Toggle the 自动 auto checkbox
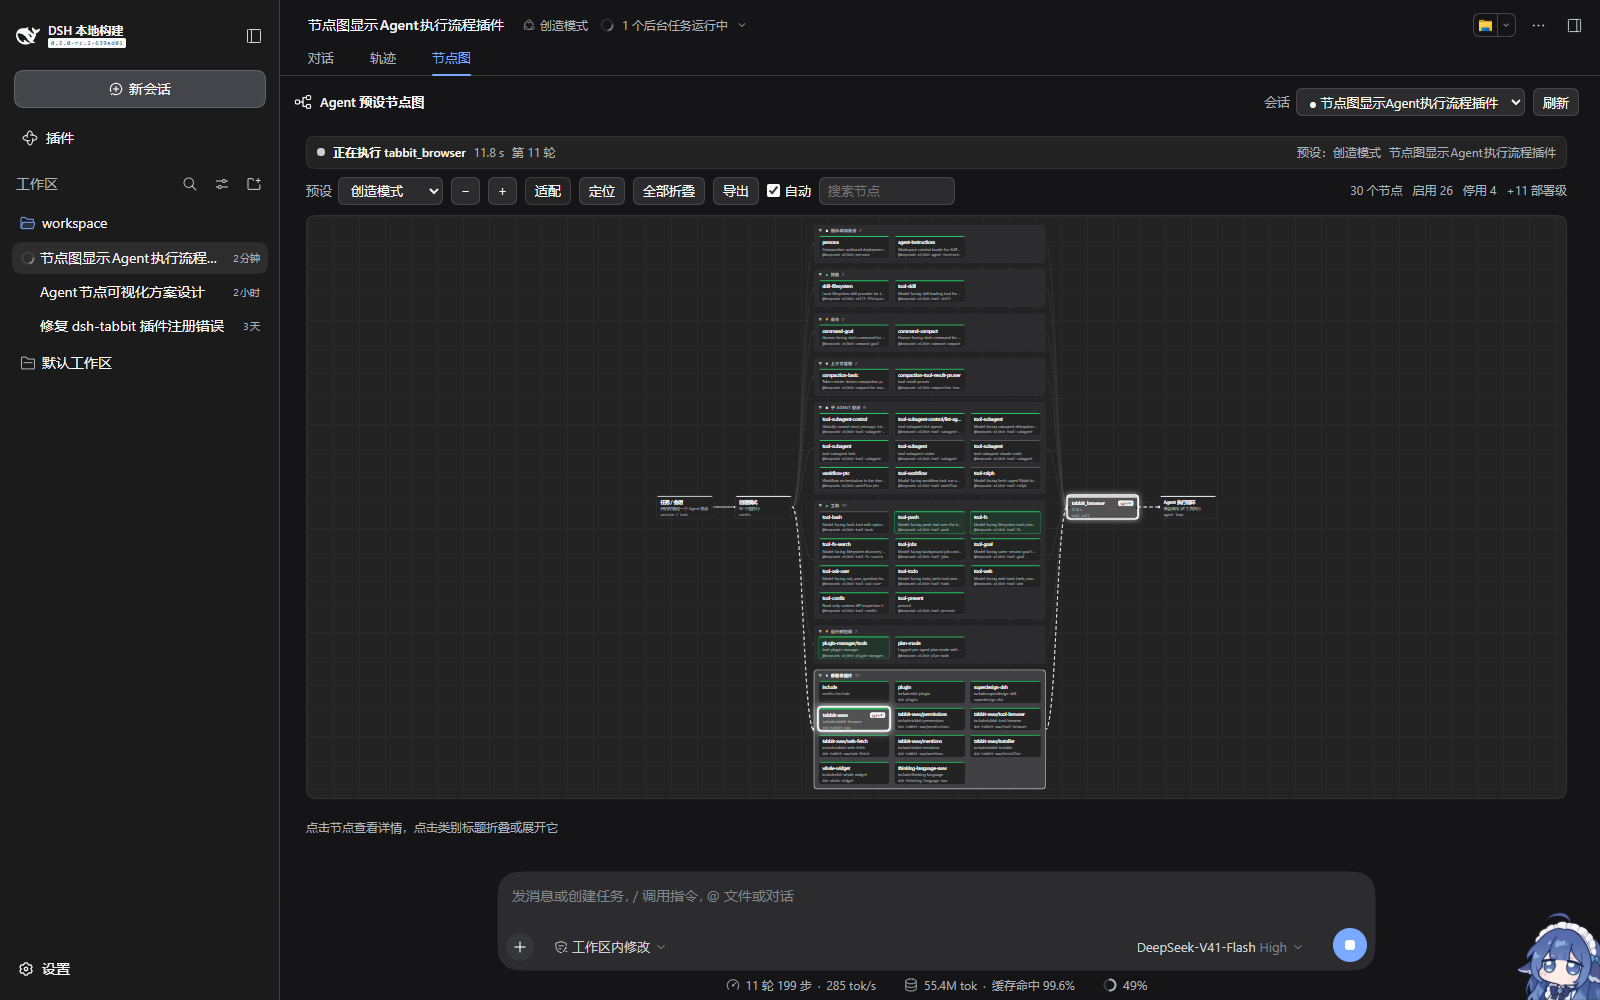Image resolution: width=1600 pixels, height=1000 pixels. (x=773, y=190)
